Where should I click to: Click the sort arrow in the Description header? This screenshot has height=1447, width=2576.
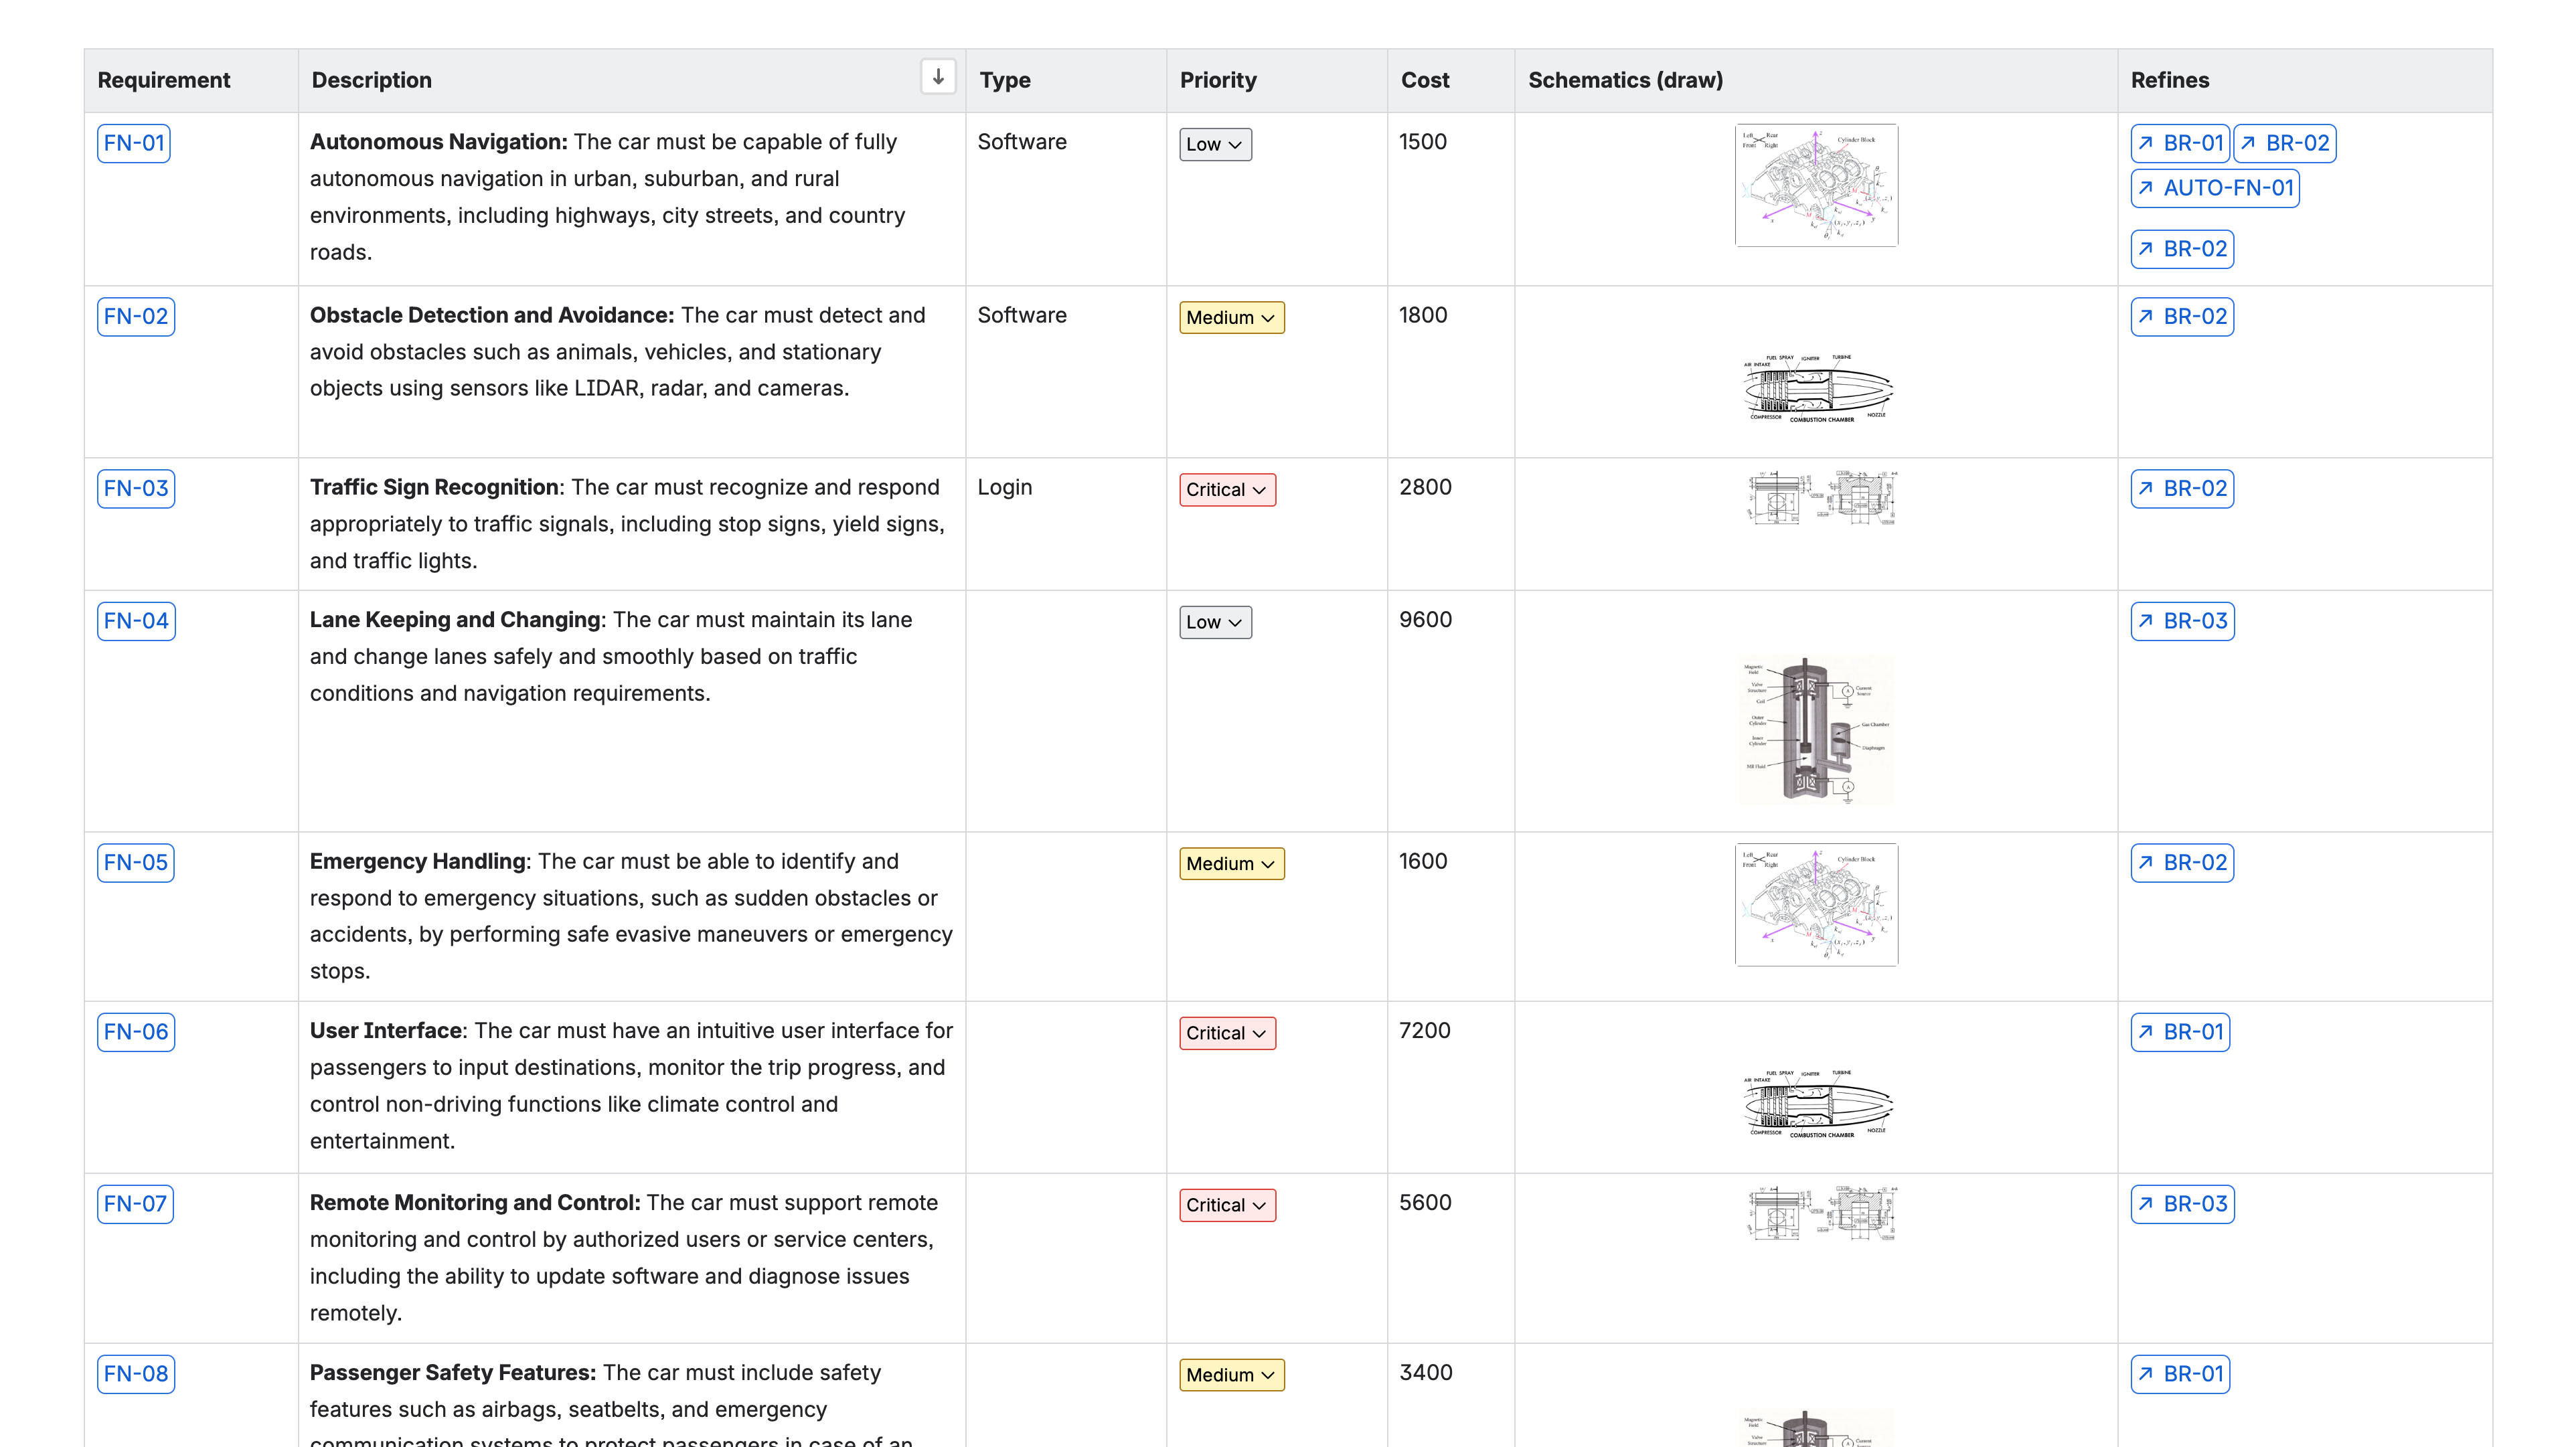pos(937,77)
